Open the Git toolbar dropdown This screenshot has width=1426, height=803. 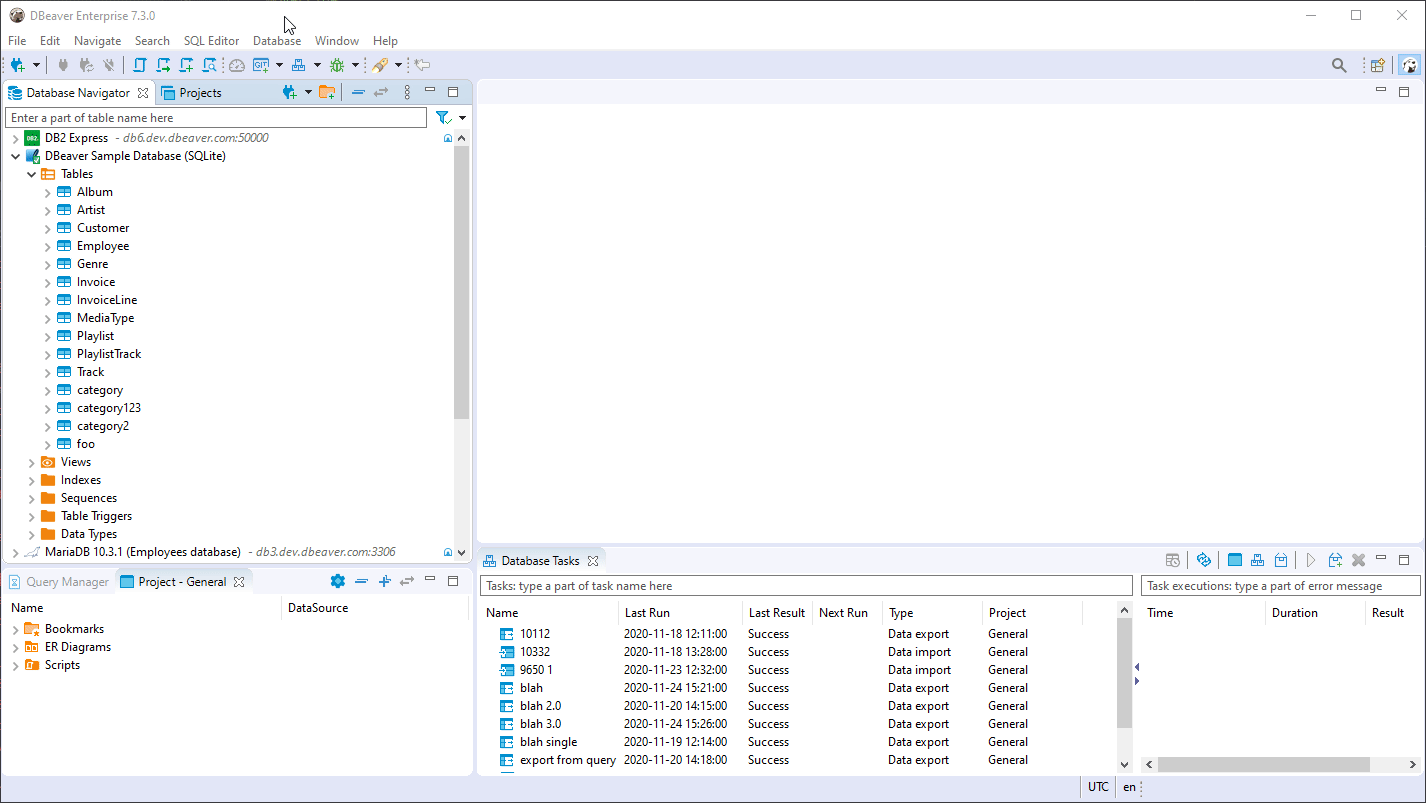click(x=280, y=64)
